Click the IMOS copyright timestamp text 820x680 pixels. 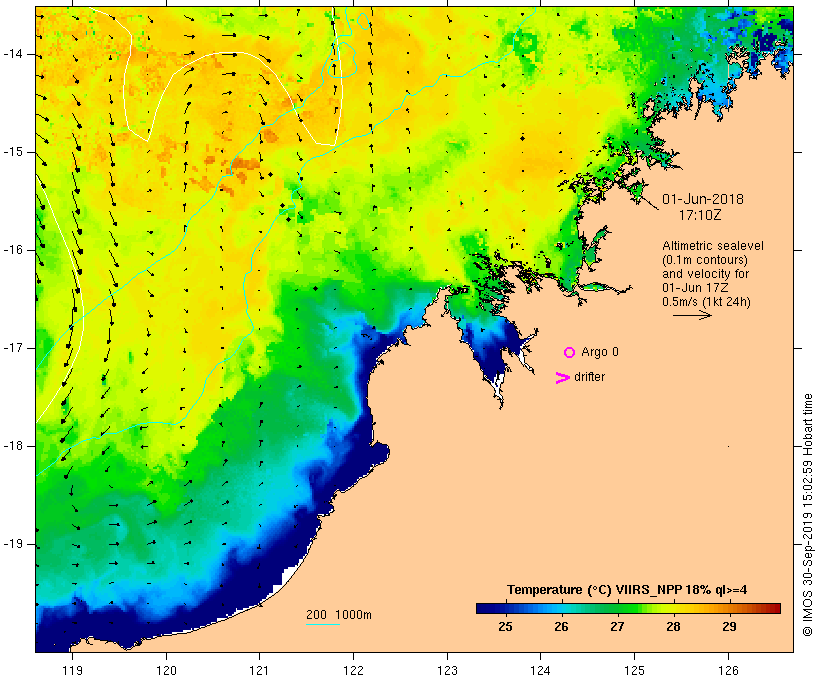(807, 515)
